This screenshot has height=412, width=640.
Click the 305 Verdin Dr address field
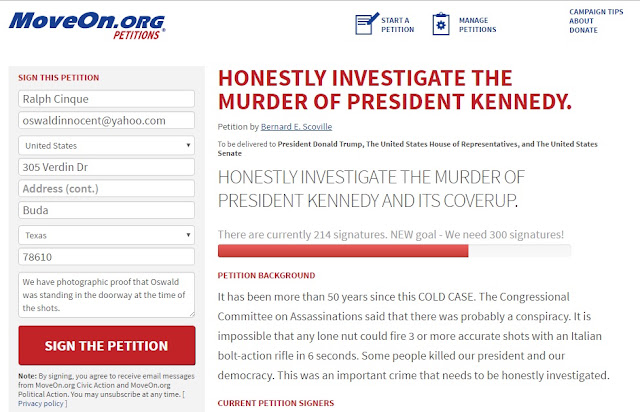[x=107, y=167]
